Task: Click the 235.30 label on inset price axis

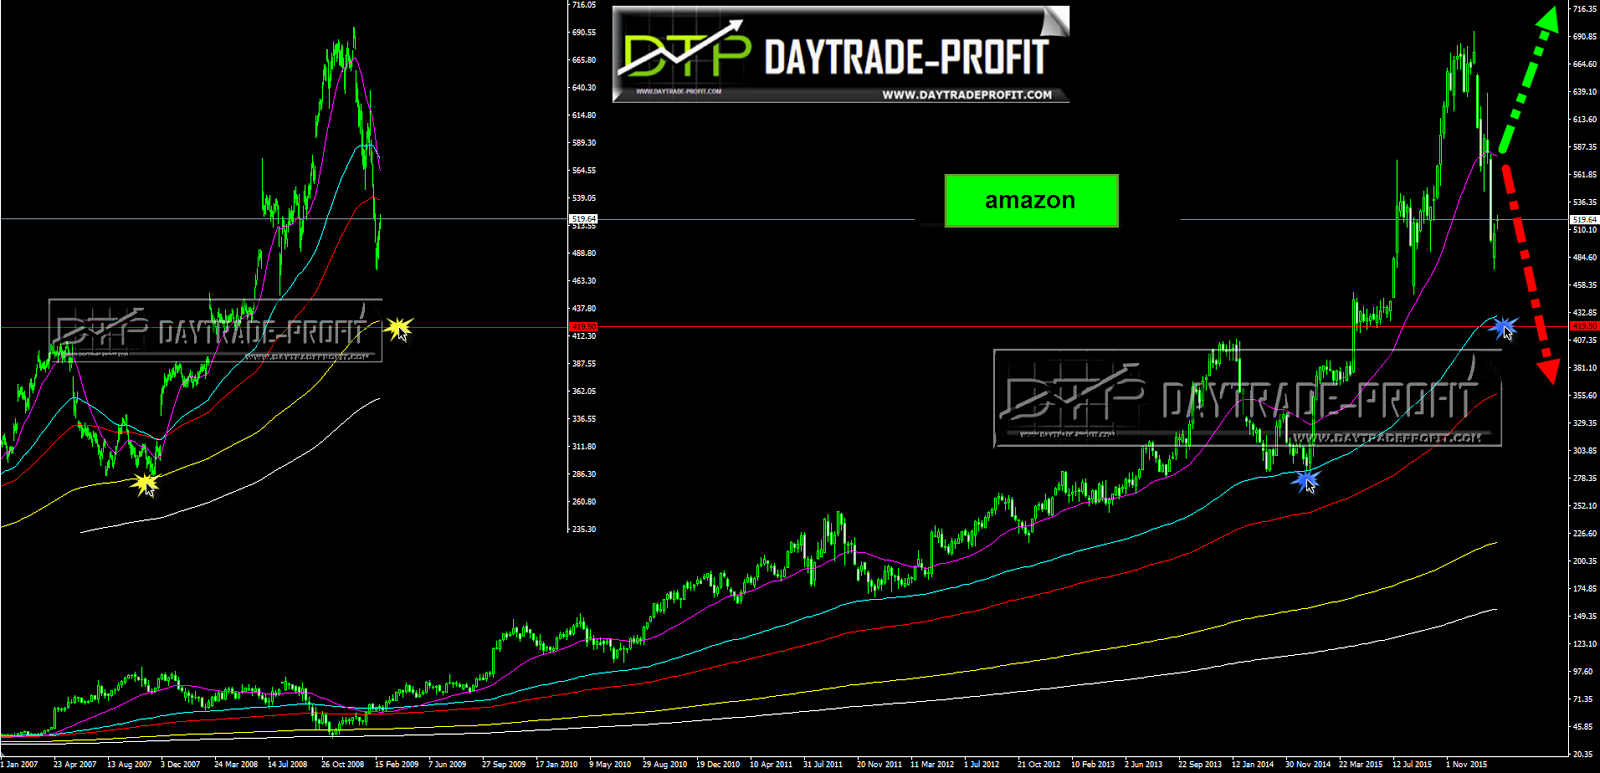Action: 584,530
